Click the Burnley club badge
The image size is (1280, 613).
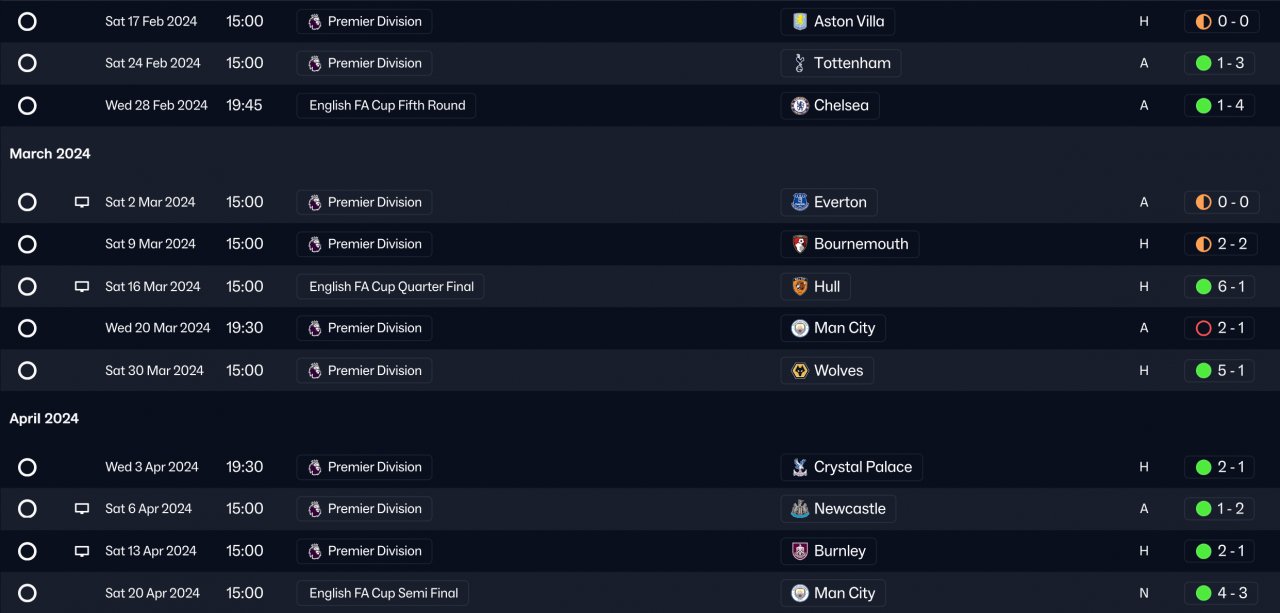point(800,551)
